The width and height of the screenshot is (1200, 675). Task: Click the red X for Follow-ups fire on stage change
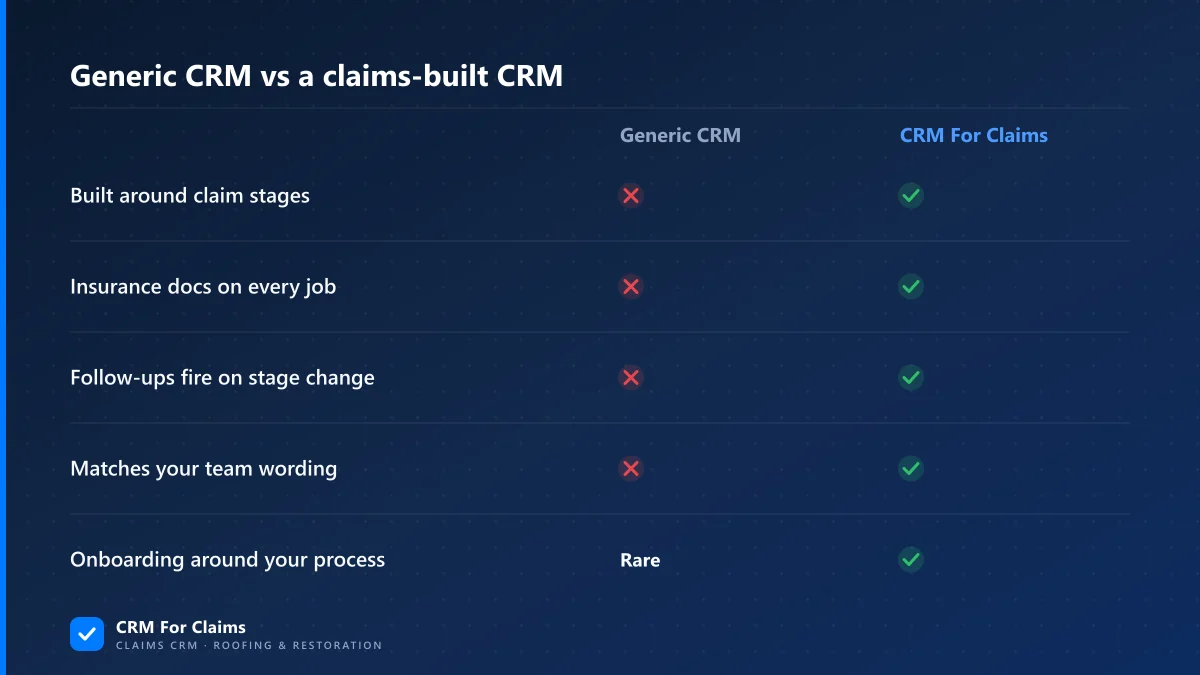[631, 378]
